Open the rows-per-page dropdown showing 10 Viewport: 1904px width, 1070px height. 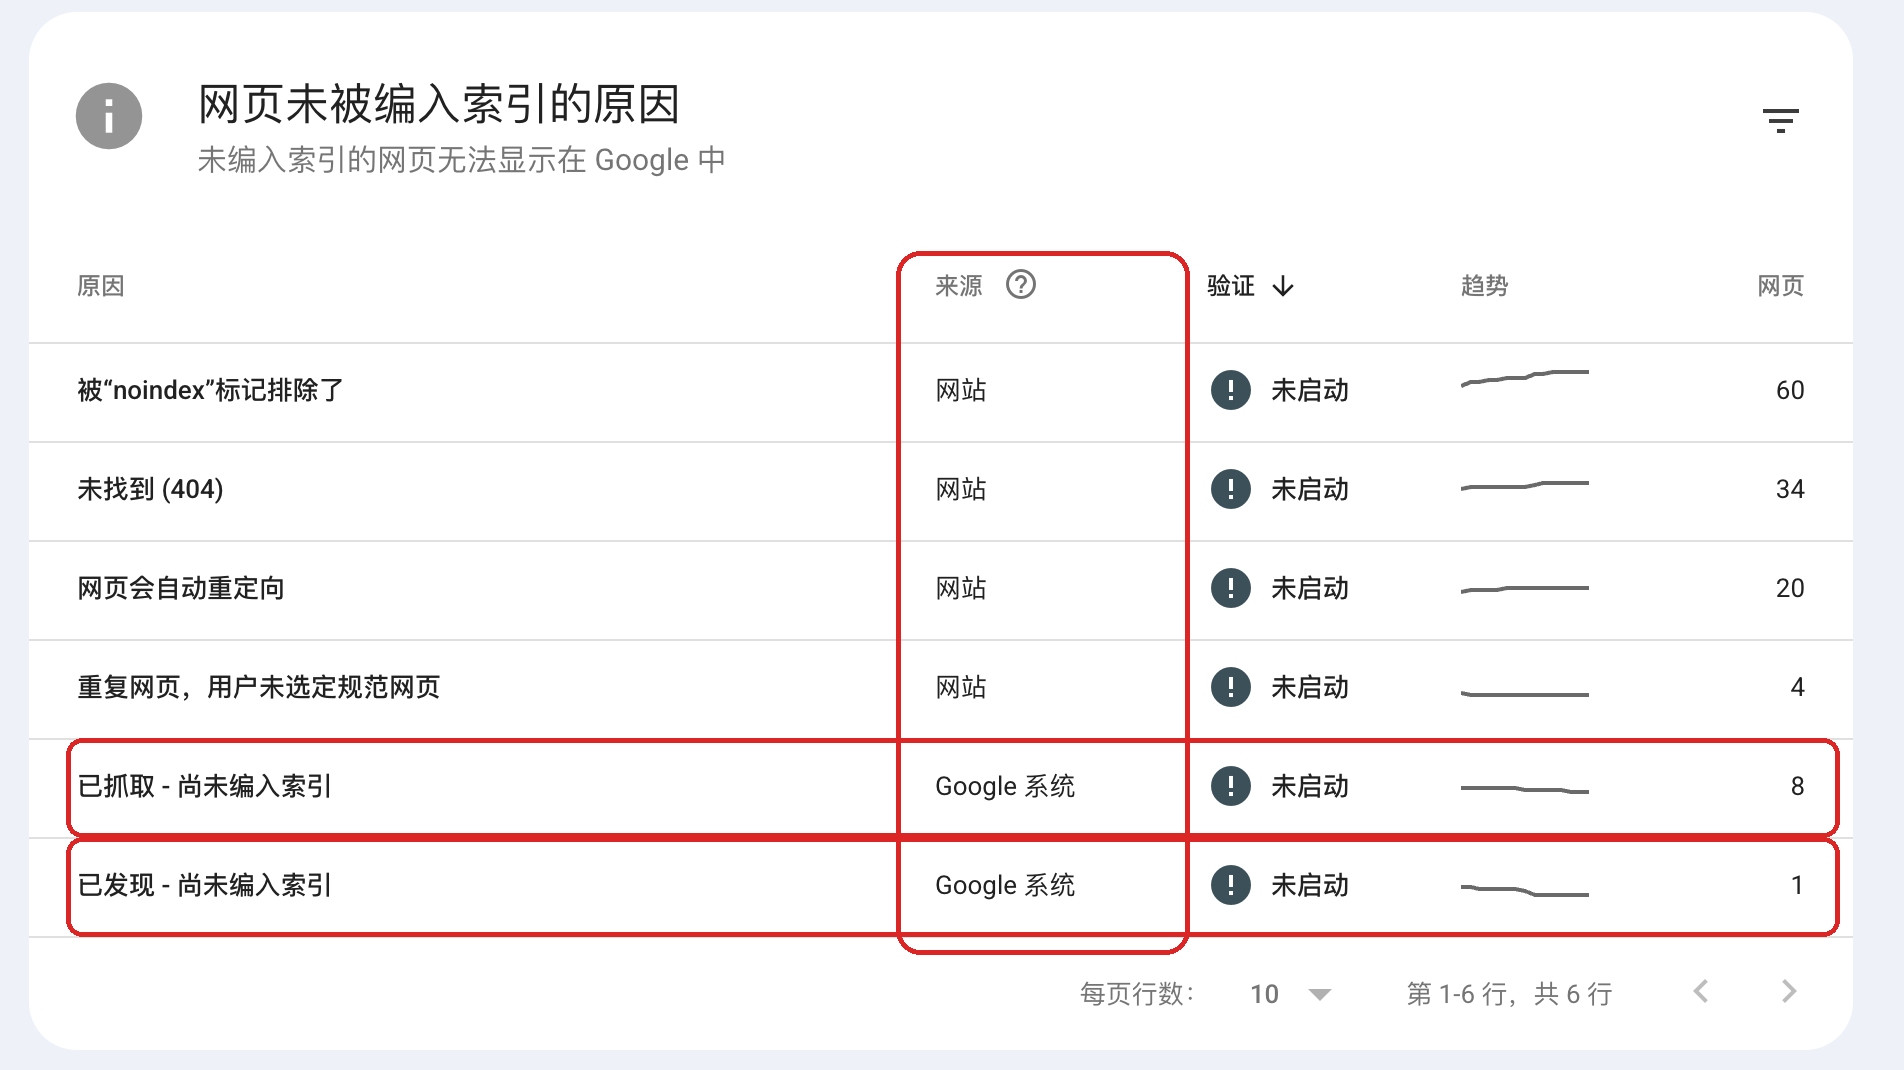[x=1290, y=994]
